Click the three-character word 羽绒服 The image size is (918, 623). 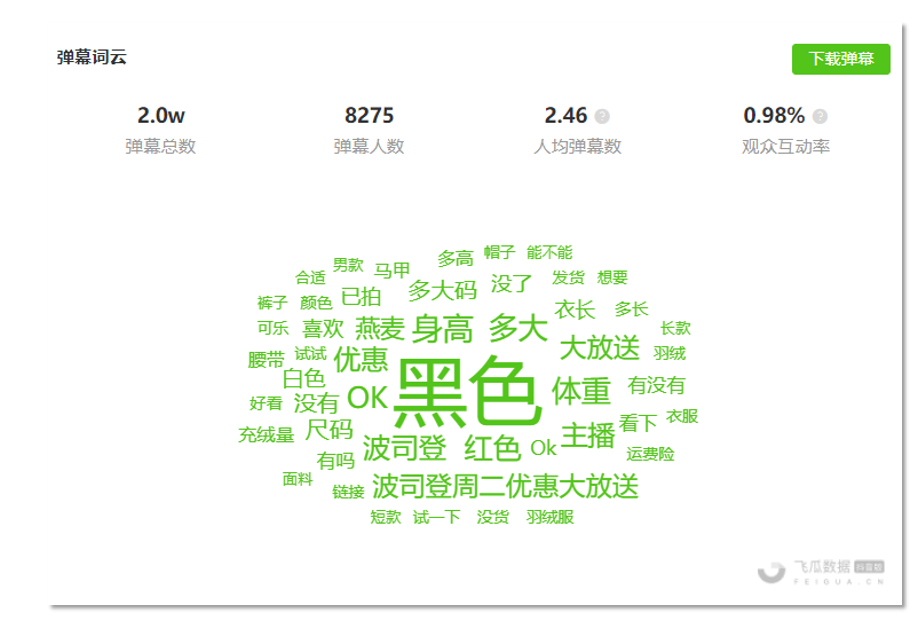(x=550, y=517)
